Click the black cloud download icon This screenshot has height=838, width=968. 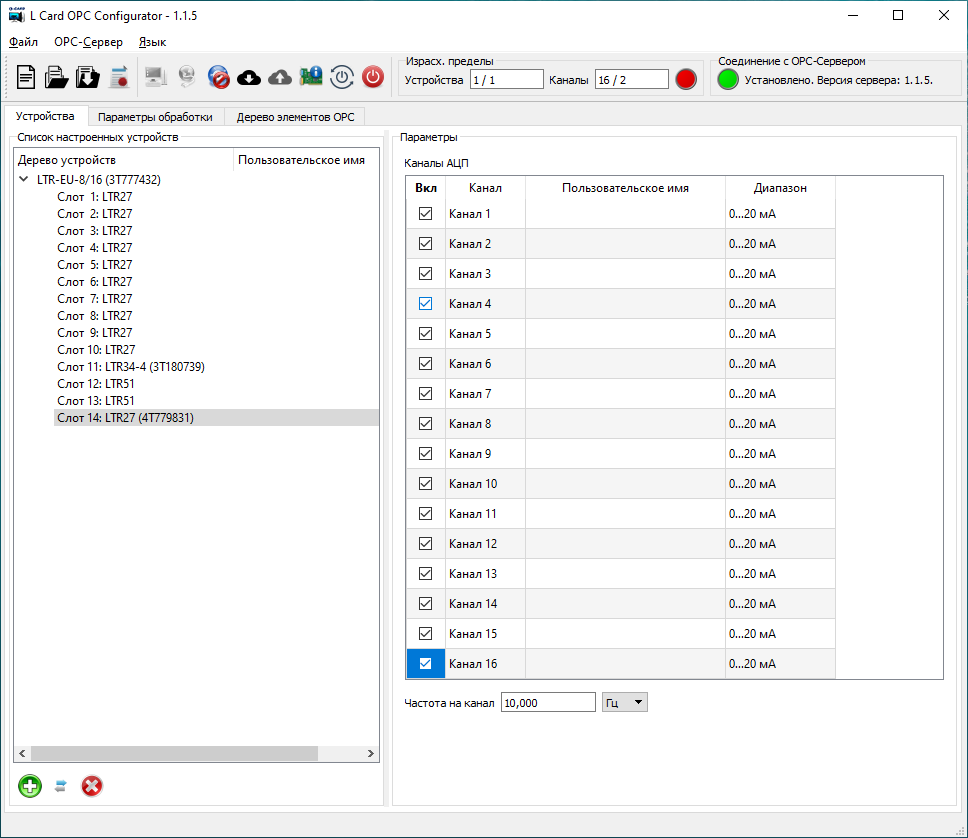(x=249, y=77)
